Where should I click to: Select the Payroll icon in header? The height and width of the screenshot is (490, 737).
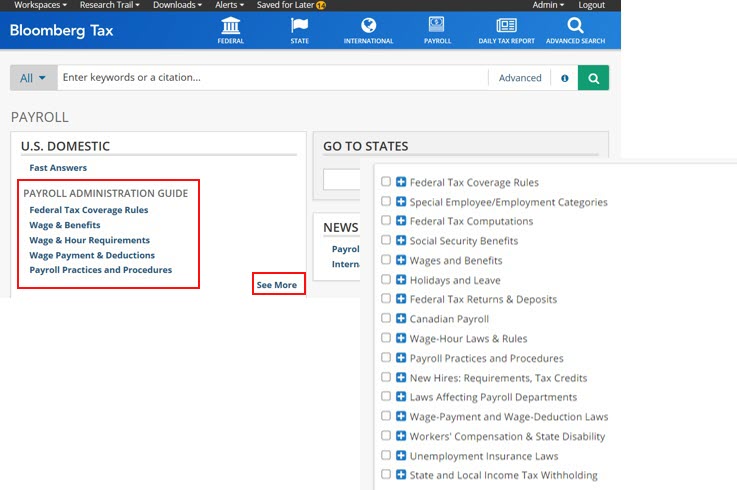click(437, 26)
